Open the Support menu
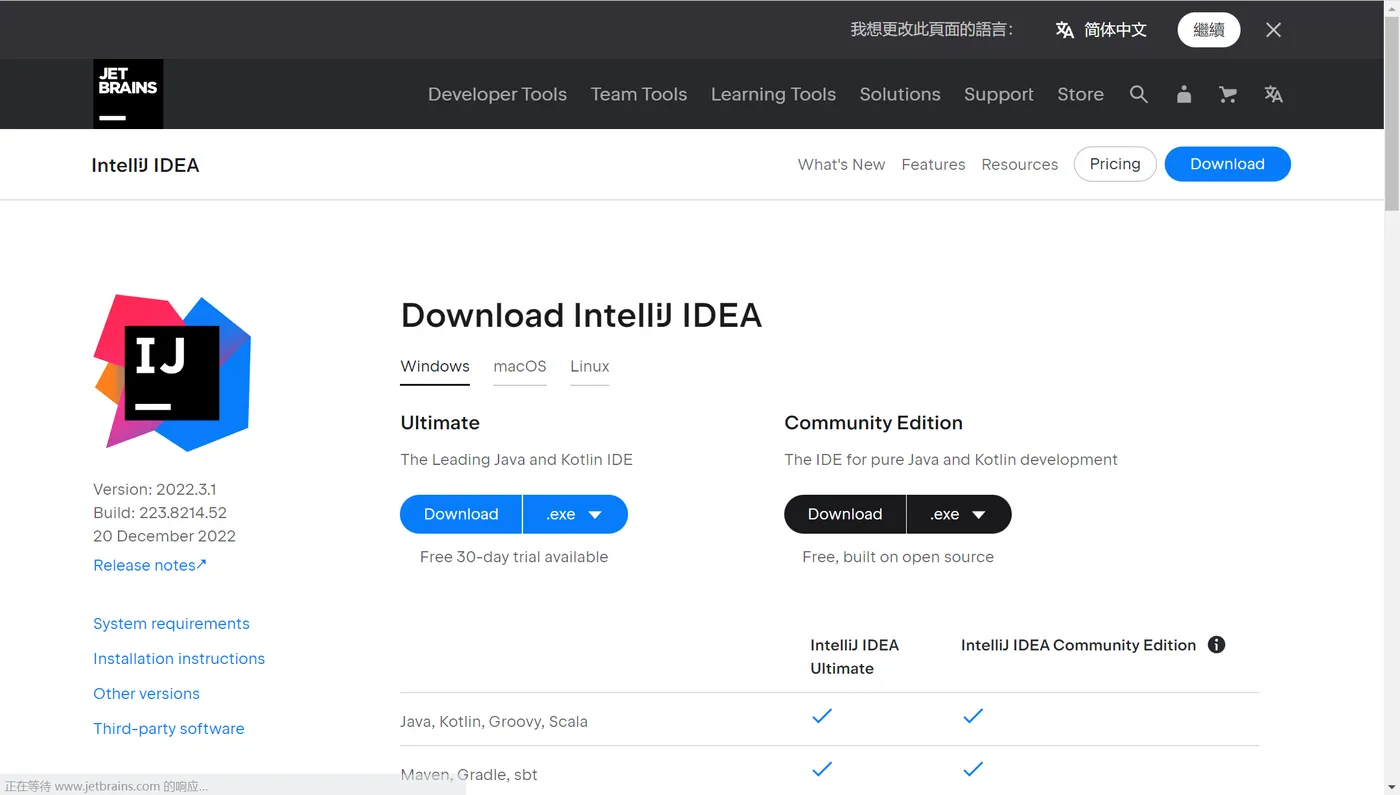This screenshot has width=1400, height=795. (999, 94)
